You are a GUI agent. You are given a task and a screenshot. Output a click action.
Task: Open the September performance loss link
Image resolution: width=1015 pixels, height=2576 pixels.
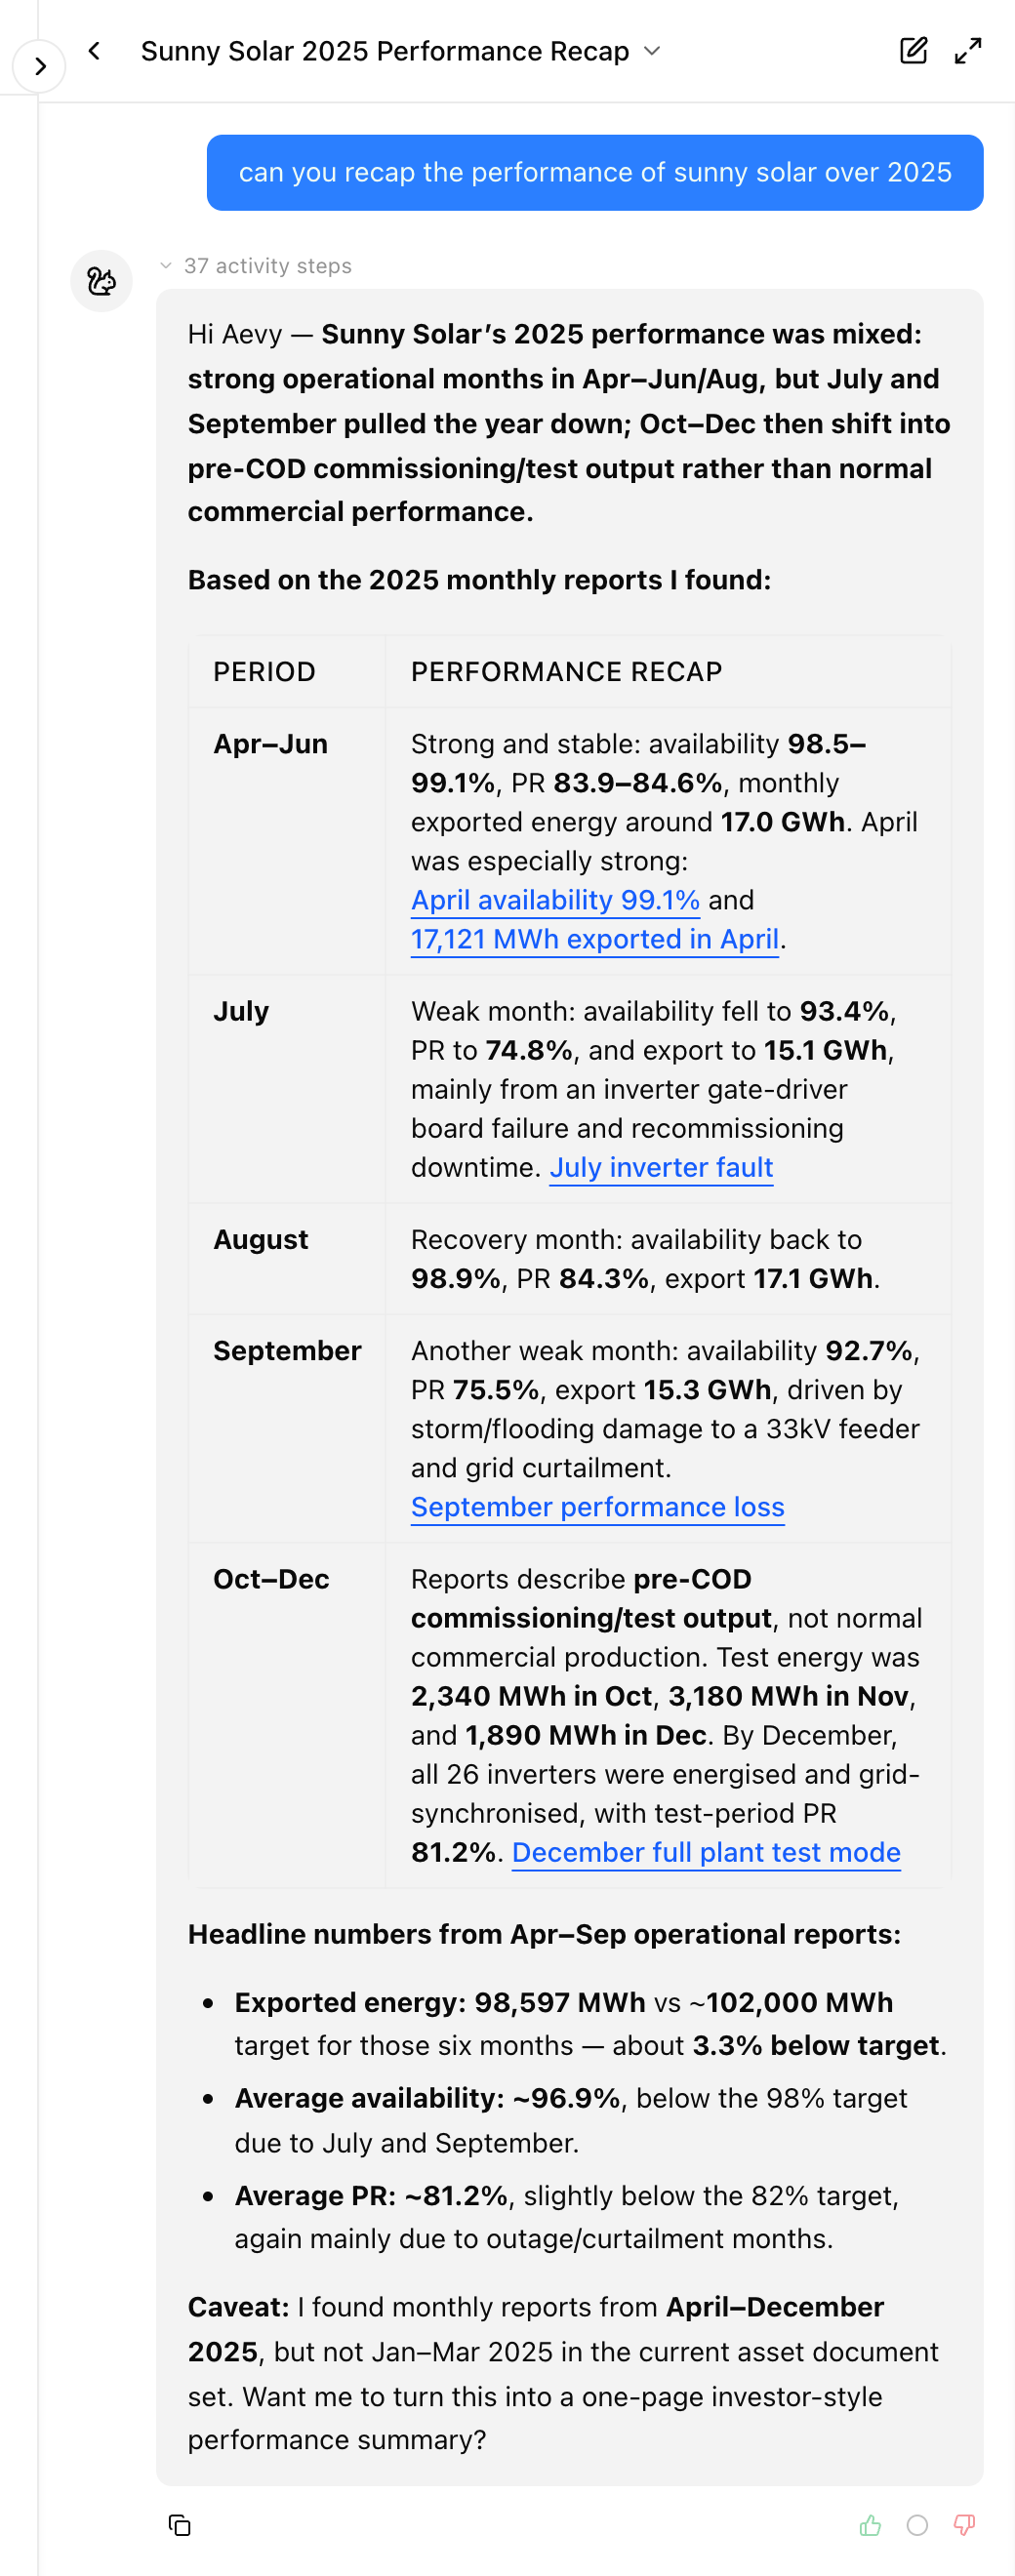click(x=597, y=1507)
